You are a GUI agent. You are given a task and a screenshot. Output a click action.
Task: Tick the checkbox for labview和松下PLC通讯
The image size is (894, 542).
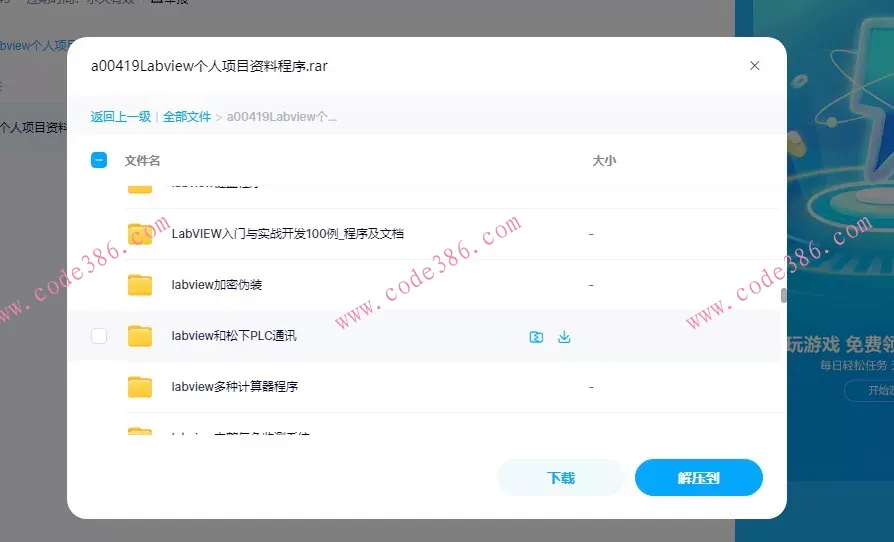[99, 336]
